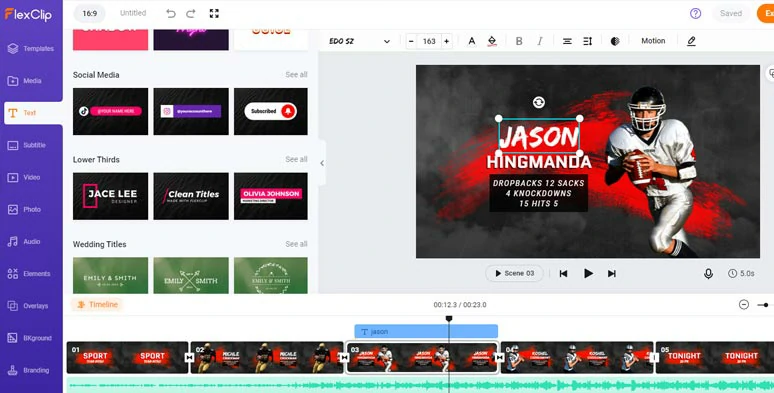Screen dimensions: 774x393
Task: Open the help question mark icon
Action: point(696,13)
